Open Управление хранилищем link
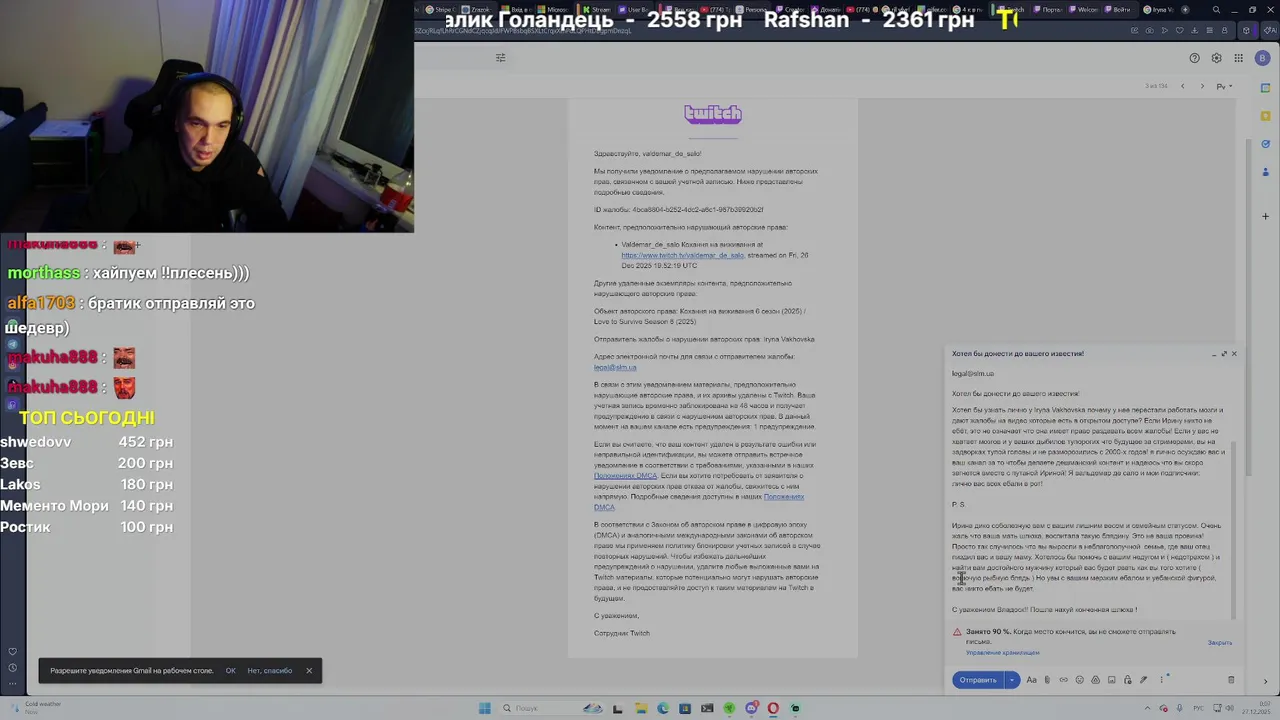The image size is (1280, 720). pos(1003,653)
